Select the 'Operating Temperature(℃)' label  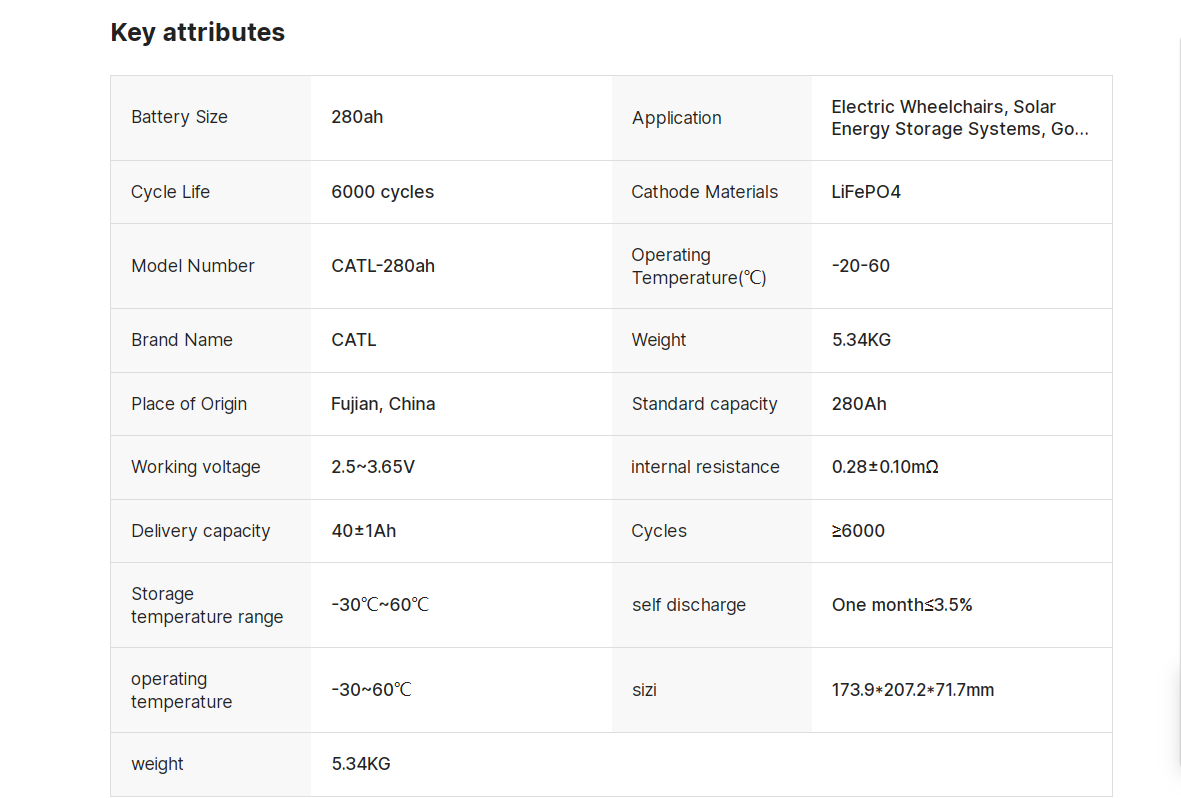pos(699,266)
